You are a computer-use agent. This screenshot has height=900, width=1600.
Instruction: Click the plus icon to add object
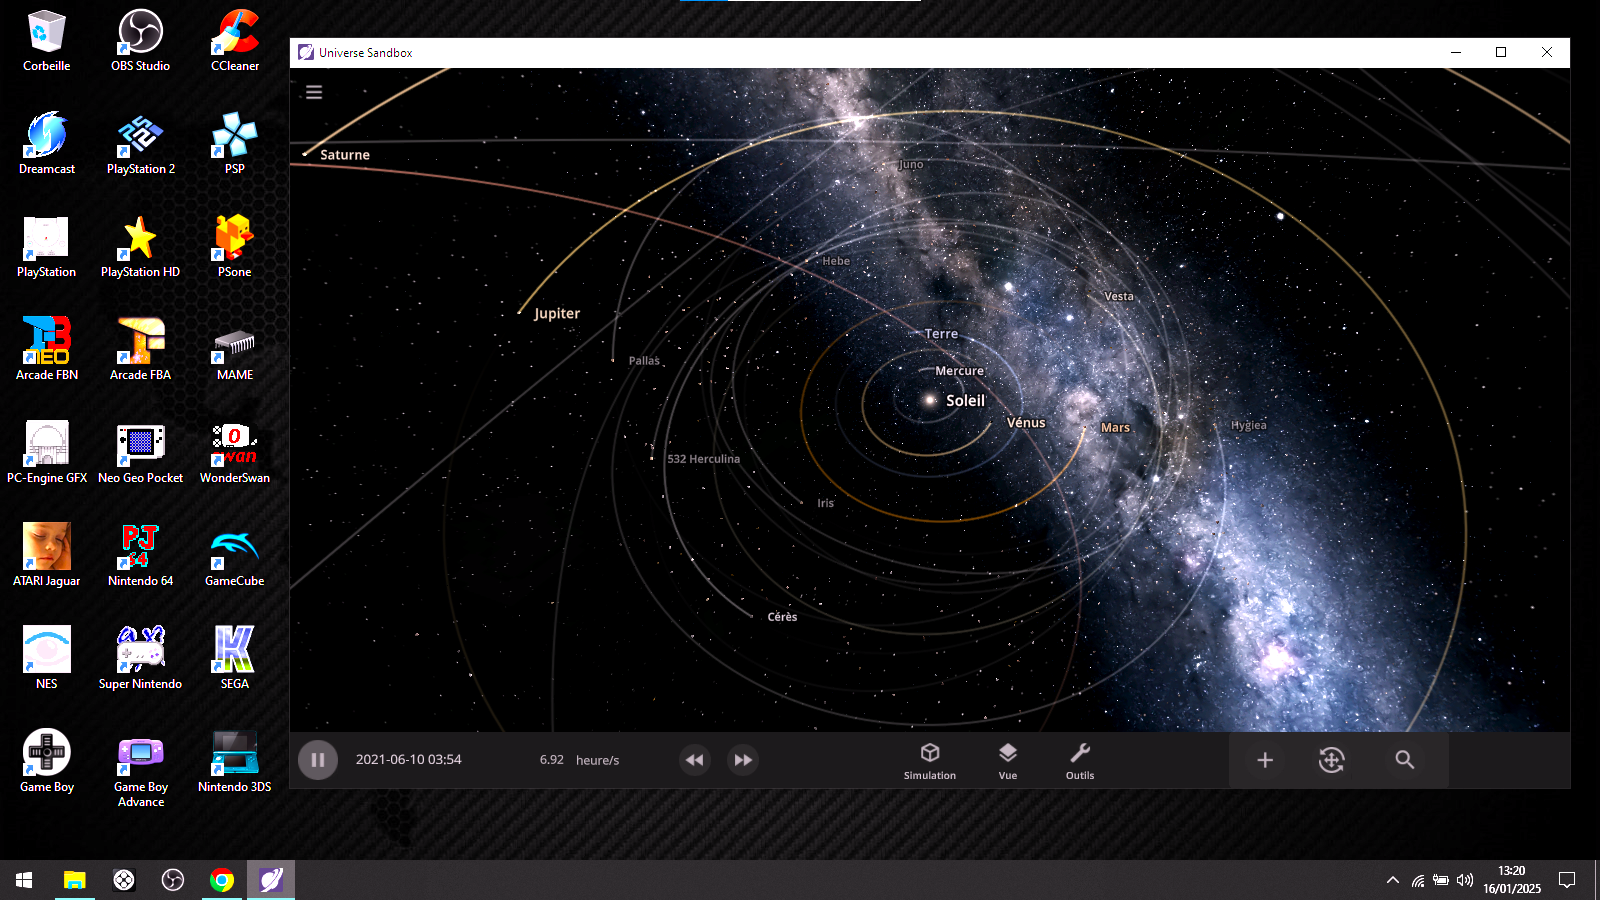1265,760
